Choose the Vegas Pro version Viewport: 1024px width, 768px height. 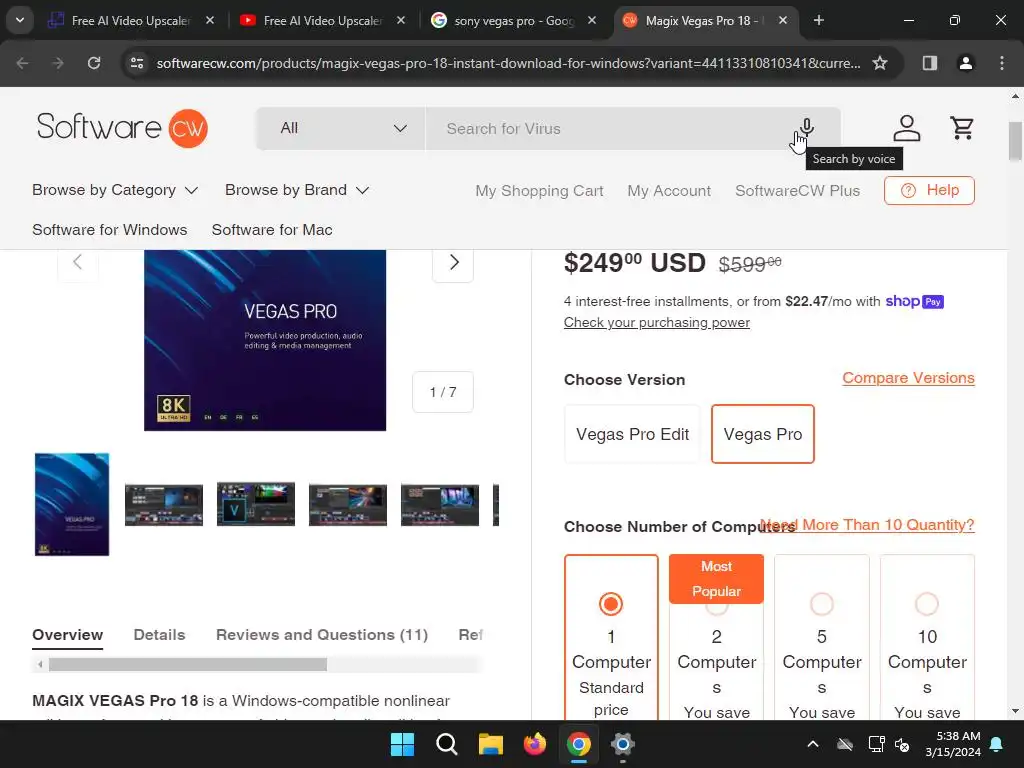pos(763,434)
